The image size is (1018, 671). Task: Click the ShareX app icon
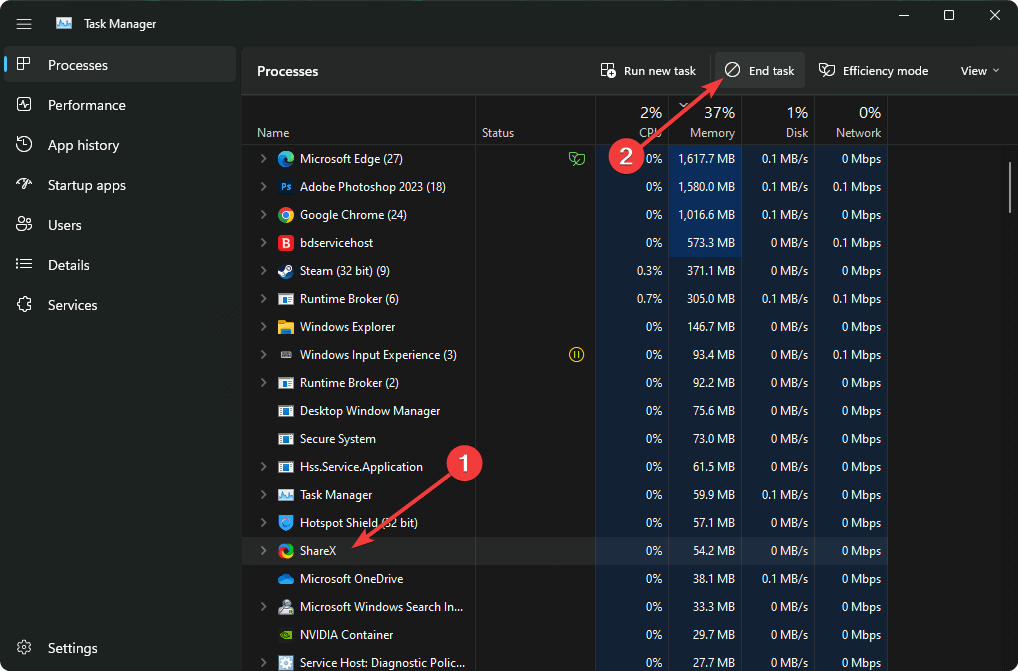(x=286, y=551)
